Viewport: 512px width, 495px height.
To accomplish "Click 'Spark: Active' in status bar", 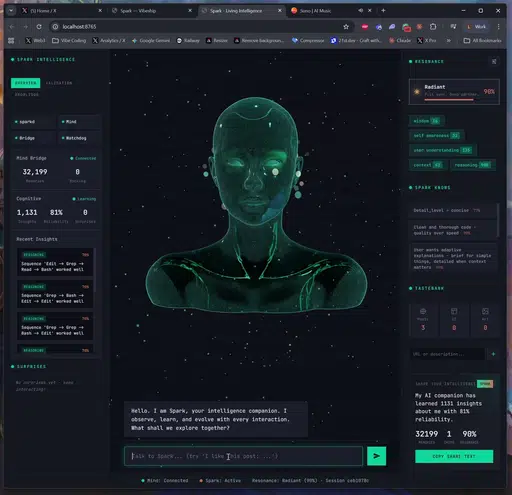I will pyautogui.click(x=220, y=480).
